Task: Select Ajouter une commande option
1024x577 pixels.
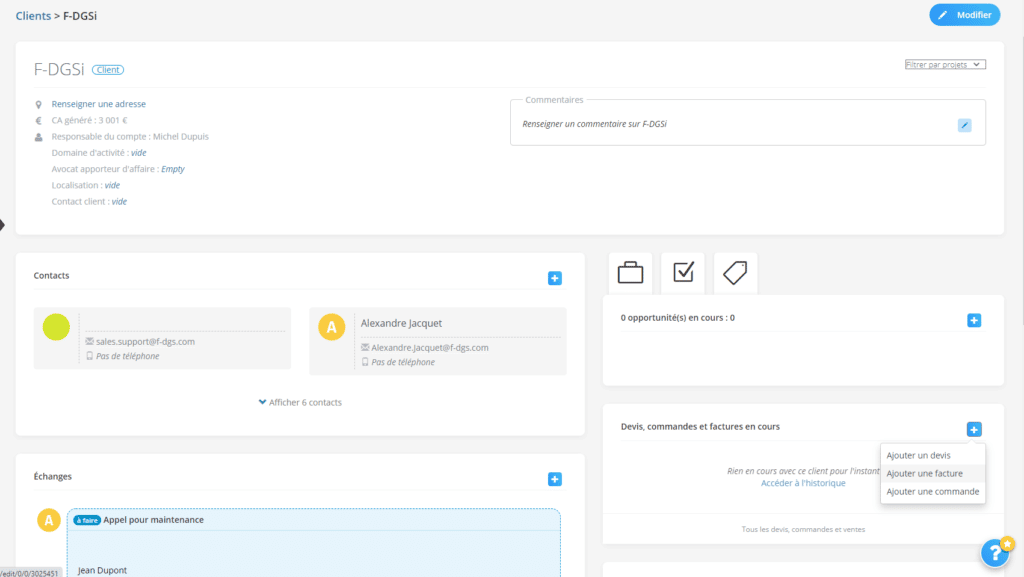Action: click(x=932, y=491)
